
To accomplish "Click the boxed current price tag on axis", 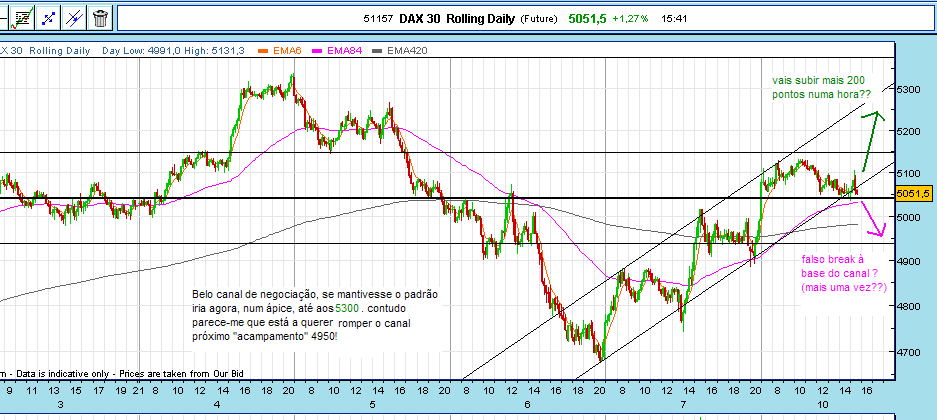I will coord(913,194).
